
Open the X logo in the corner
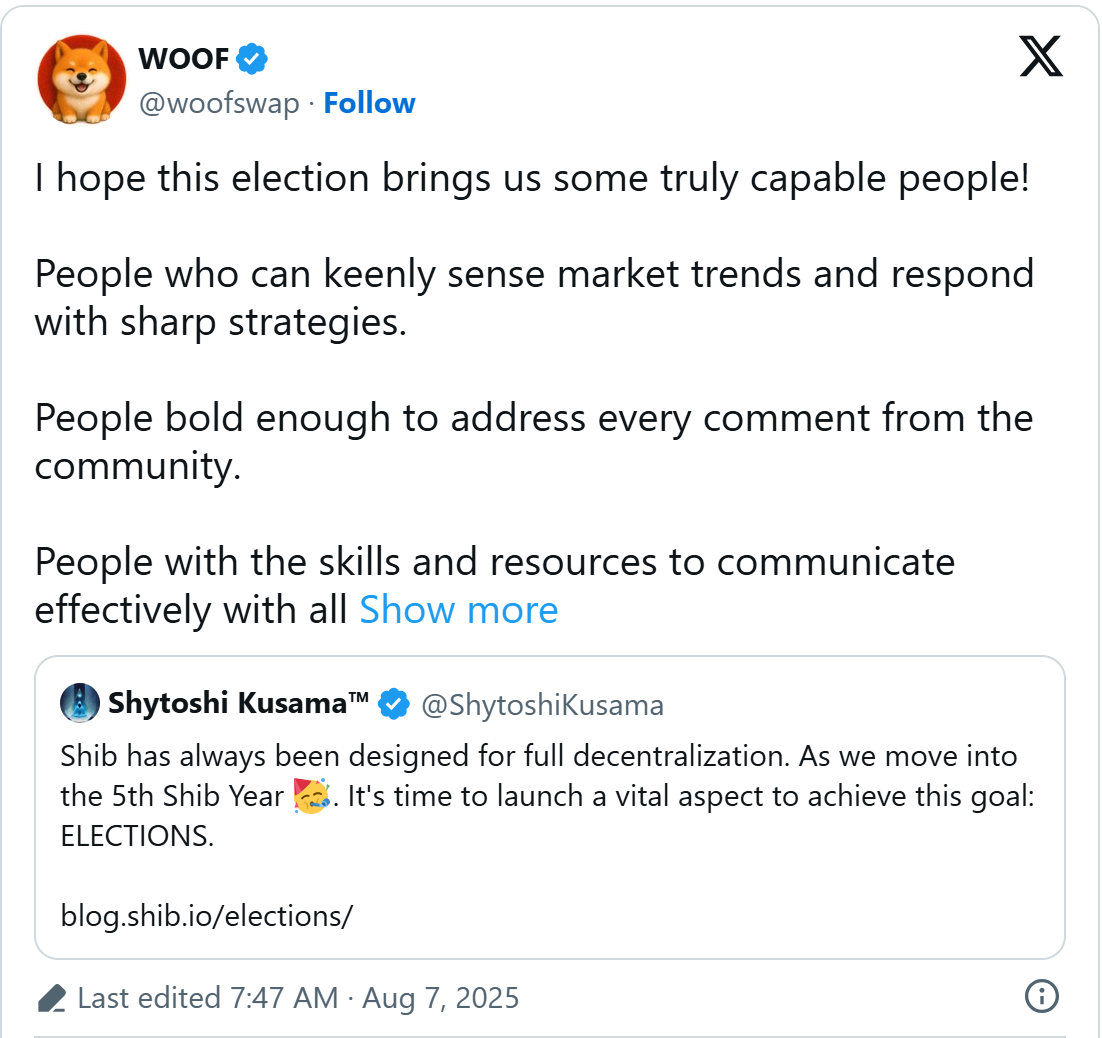1040,54
